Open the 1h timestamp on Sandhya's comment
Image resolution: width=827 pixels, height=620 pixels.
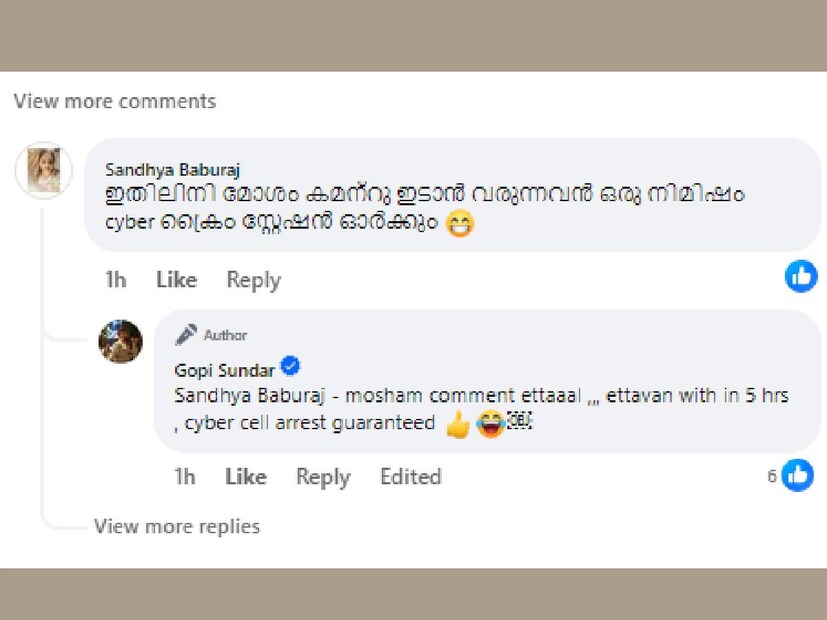116,280
